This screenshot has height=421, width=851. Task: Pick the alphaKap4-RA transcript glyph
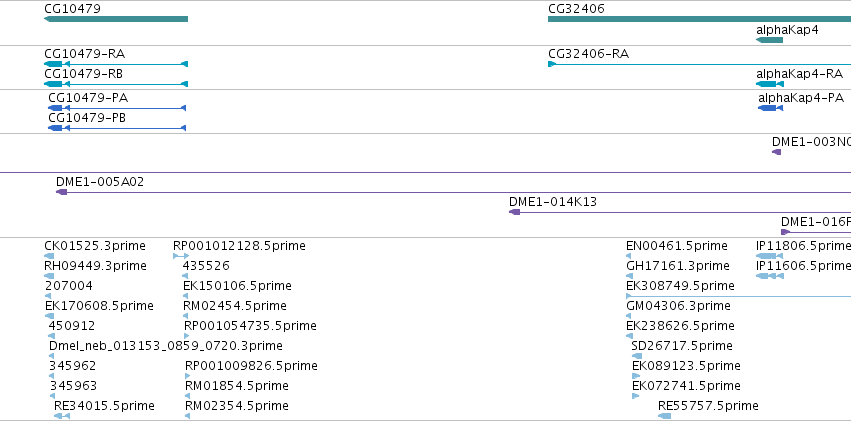(x=770, y=84)
